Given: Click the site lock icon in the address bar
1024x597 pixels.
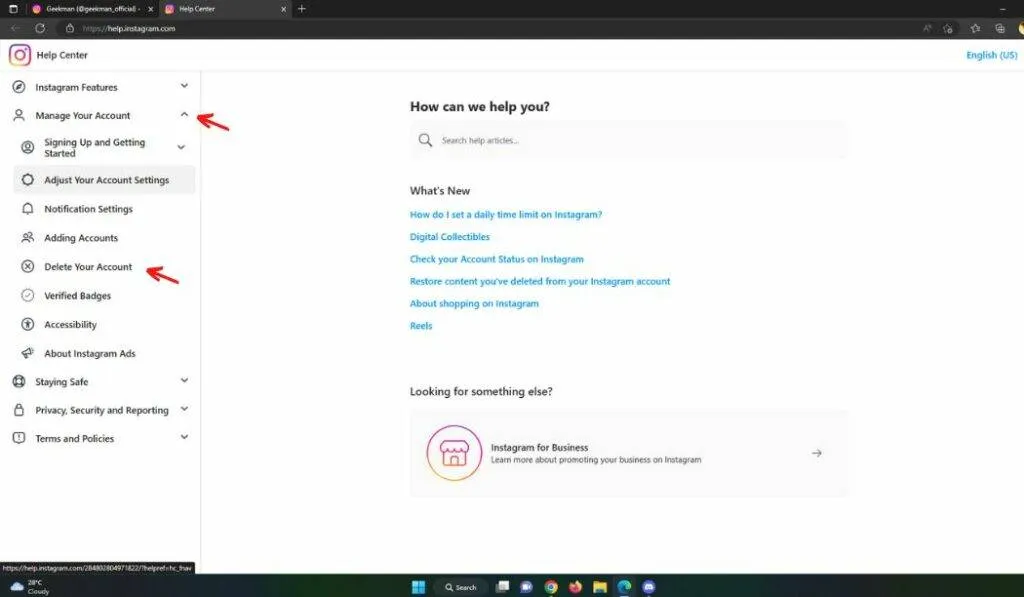Looking at the screenshot, I should coord(70,28).
